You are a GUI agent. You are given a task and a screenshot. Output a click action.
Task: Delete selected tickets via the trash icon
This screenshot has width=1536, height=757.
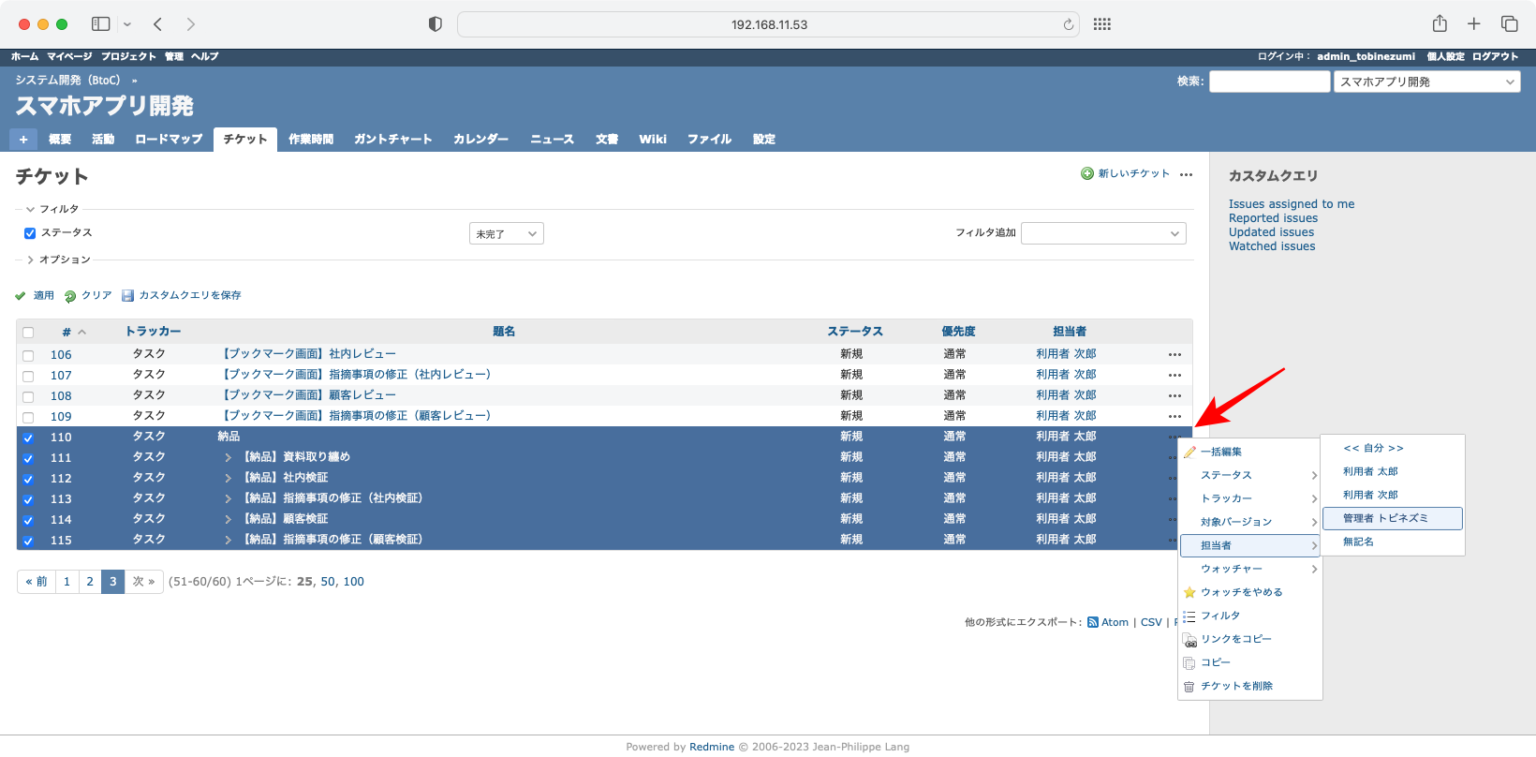point(1189,686)
